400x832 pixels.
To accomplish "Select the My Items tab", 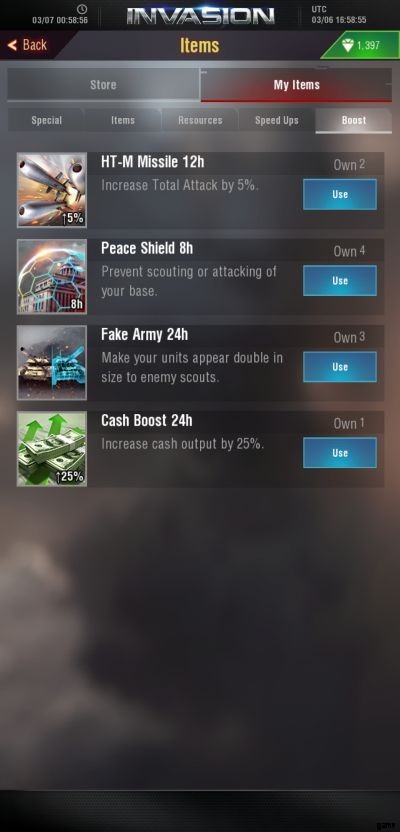I will (297, 85).
